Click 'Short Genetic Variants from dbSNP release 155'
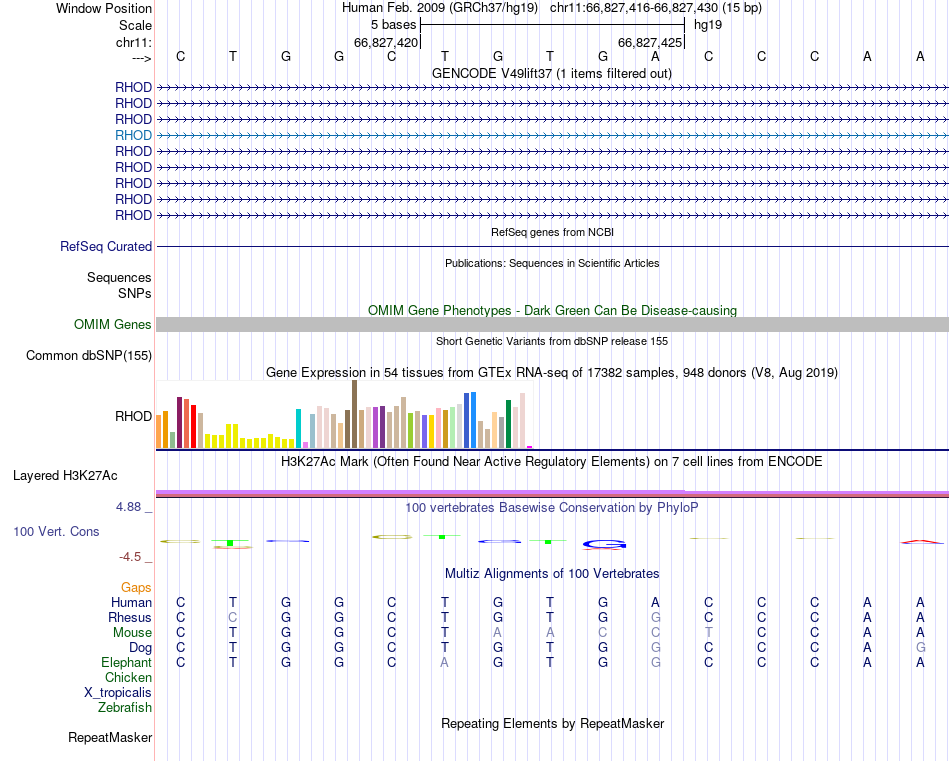 [x=552, y=341]
